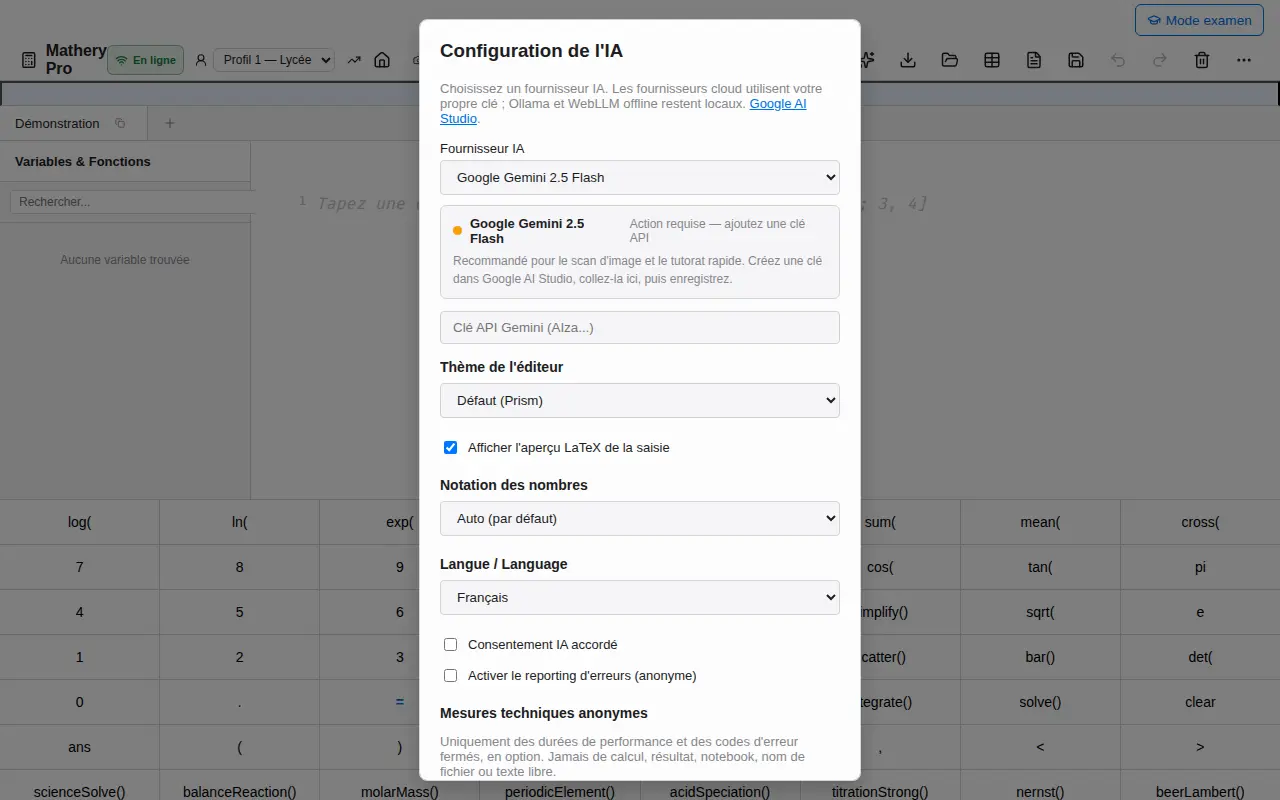The width and height of the screenshot is (1280, 800).
Task: Click the less-than key
Action: 1040,747
